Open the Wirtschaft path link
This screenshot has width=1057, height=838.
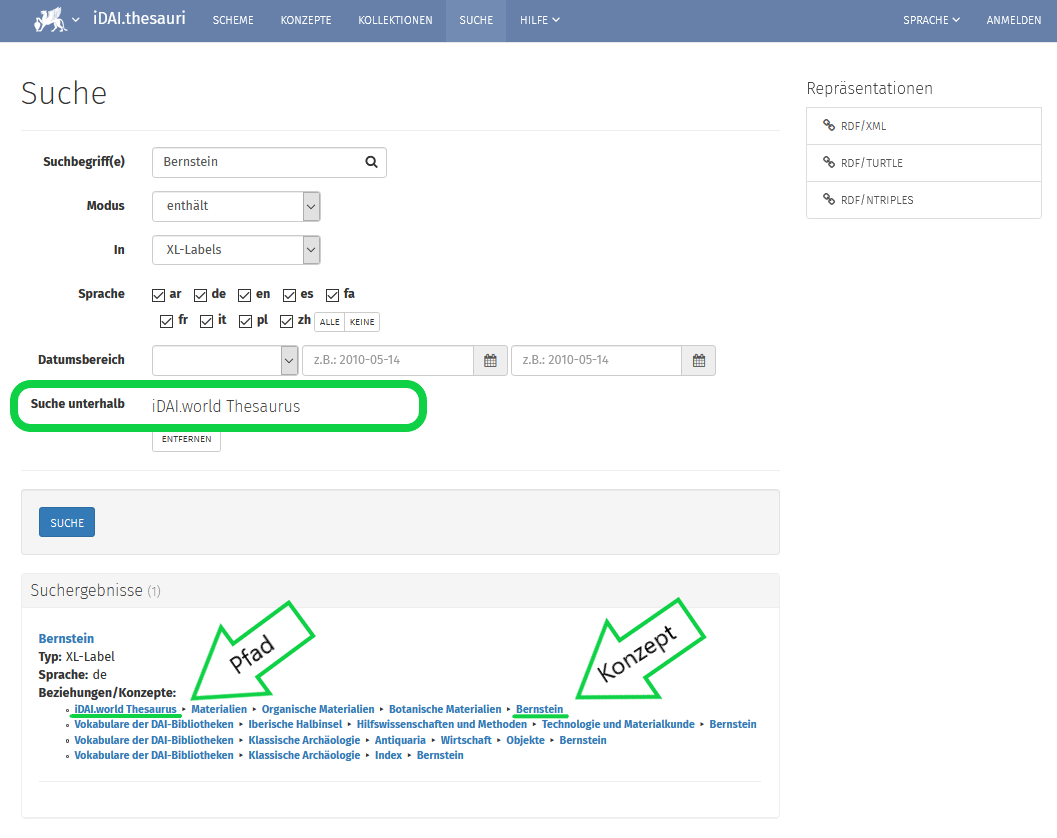click(x=466, y=740)
